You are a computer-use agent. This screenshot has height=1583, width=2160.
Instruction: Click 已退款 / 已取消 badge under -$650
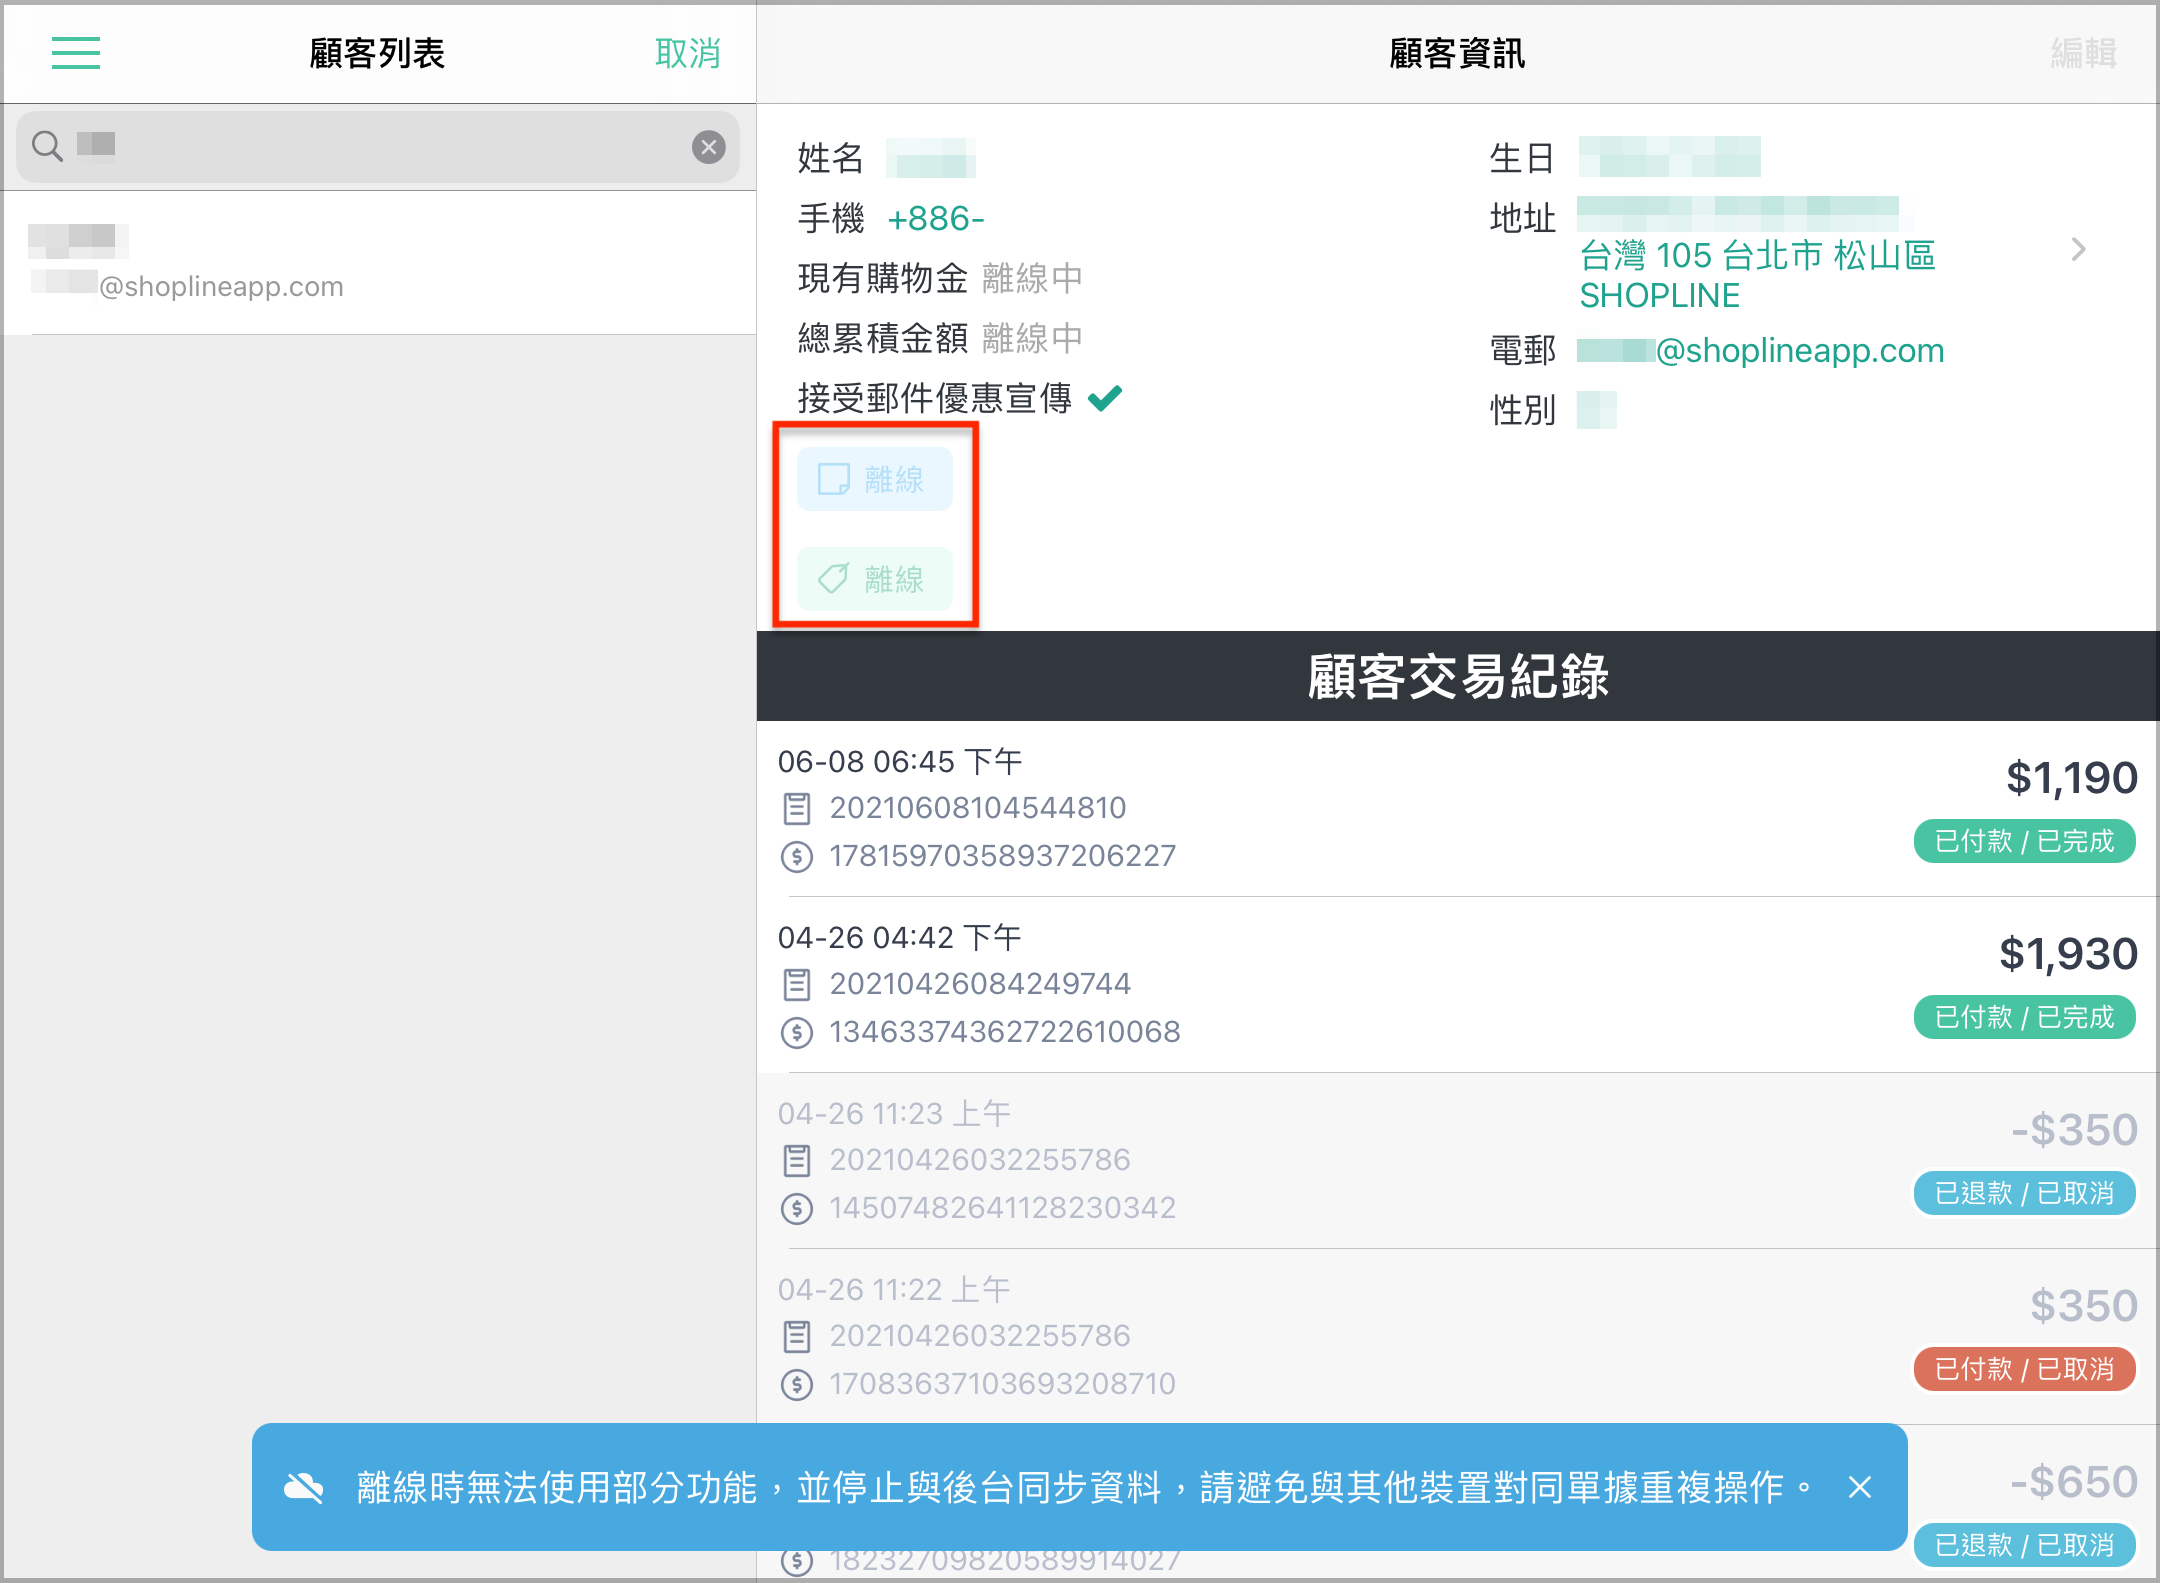[2024, 1545]
